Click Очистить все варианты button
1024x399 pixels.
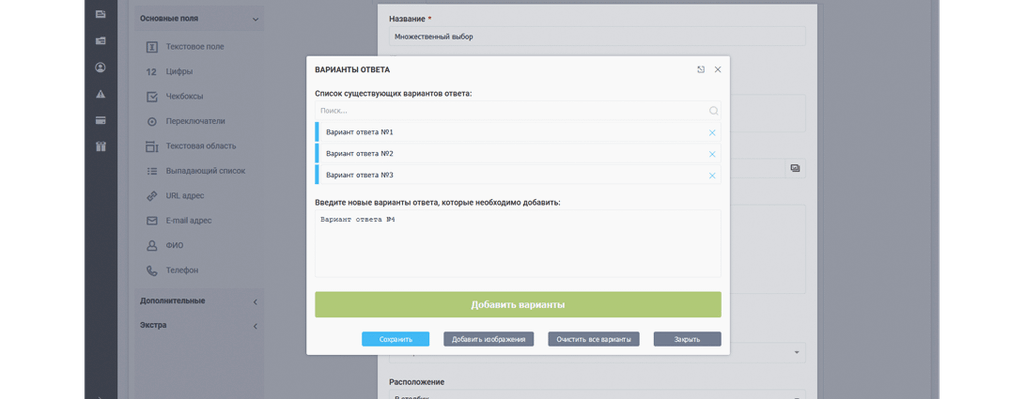pos(594,339)
